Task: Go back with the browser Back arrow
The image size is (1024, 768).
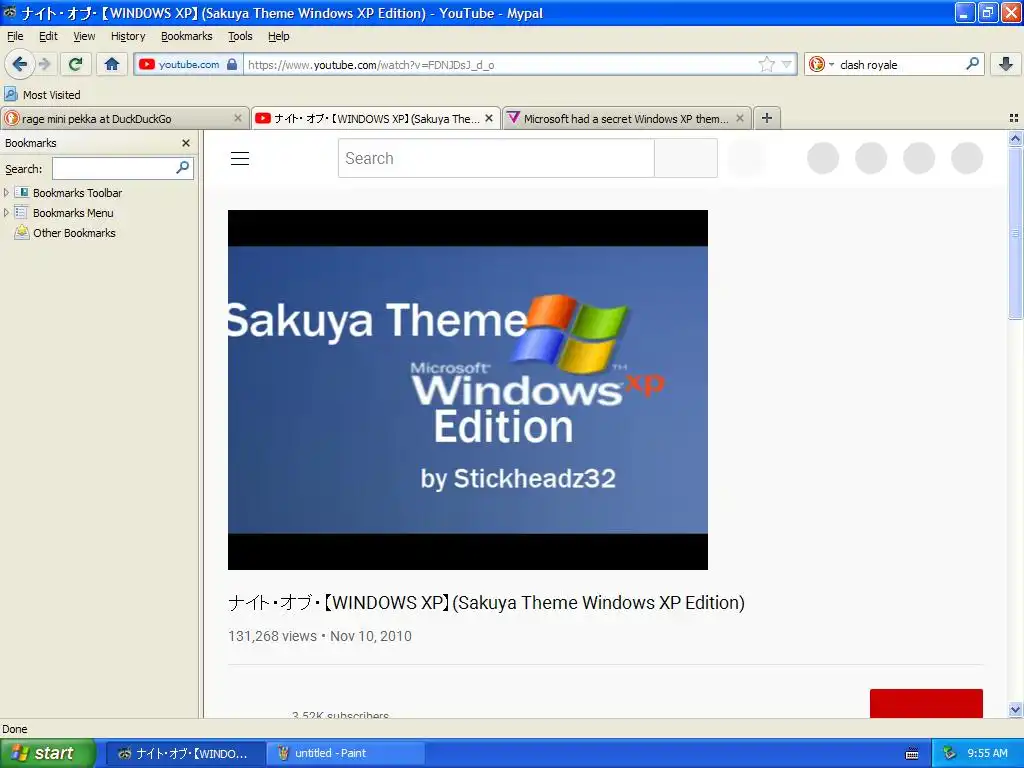Action: click(x=20, y=64)
